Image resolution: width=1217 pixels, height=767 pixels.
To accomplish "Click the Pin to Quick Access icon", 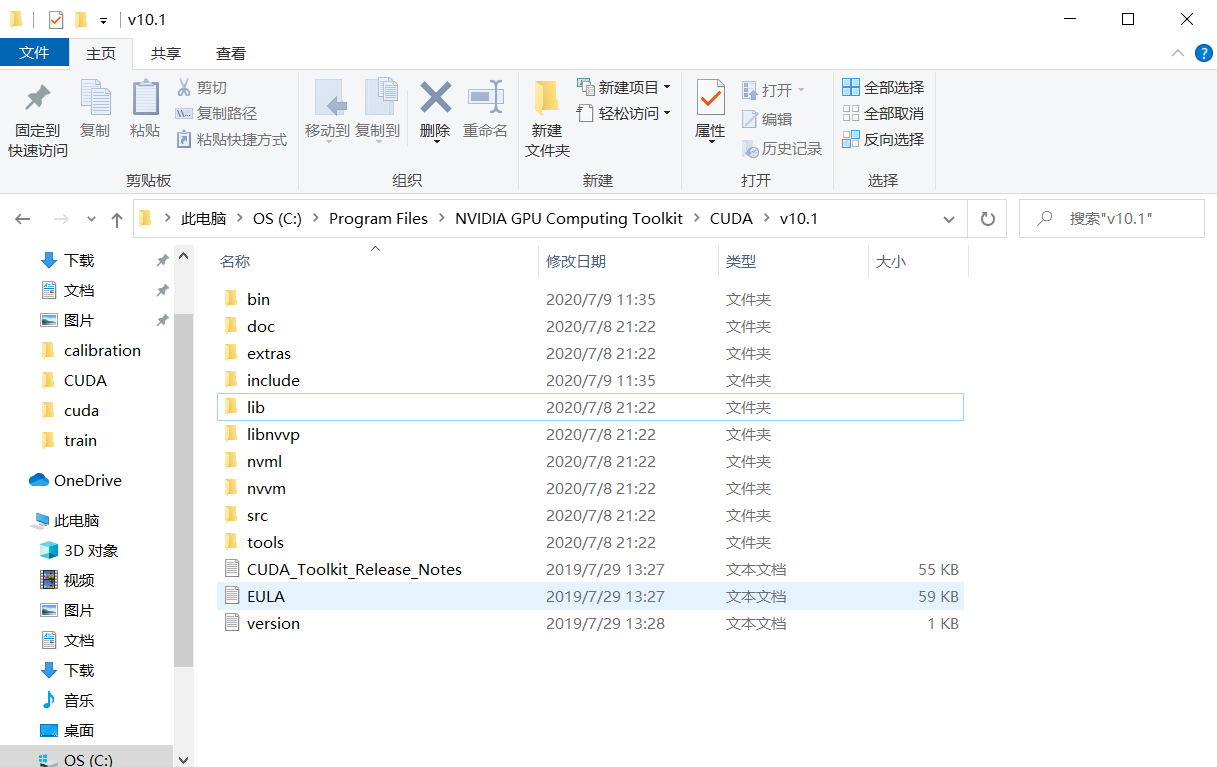I will [x=38, y=99].
